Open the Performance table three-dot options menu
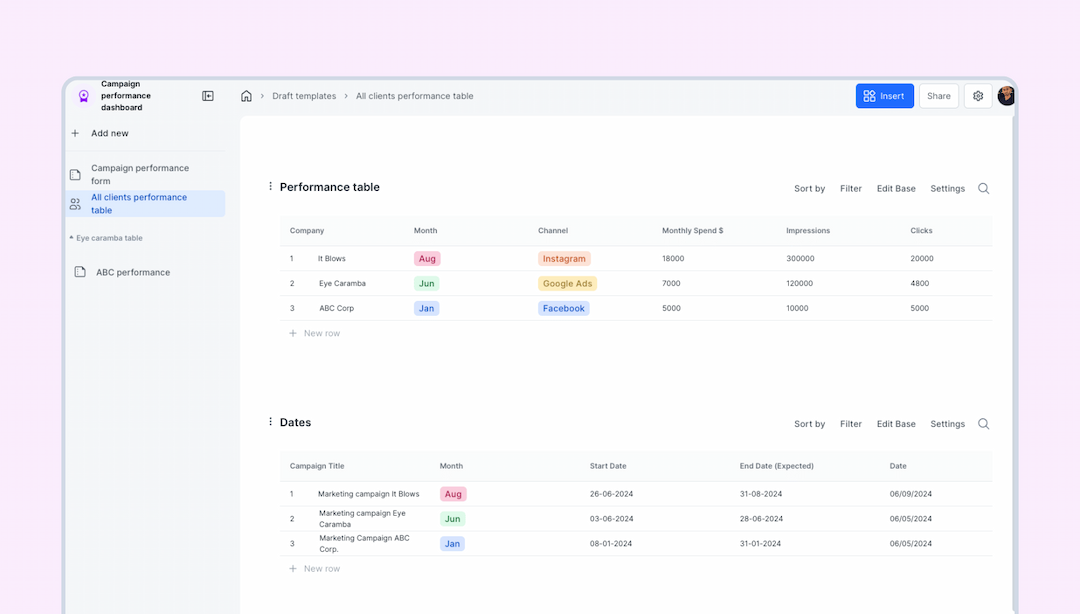 point(270,186)
